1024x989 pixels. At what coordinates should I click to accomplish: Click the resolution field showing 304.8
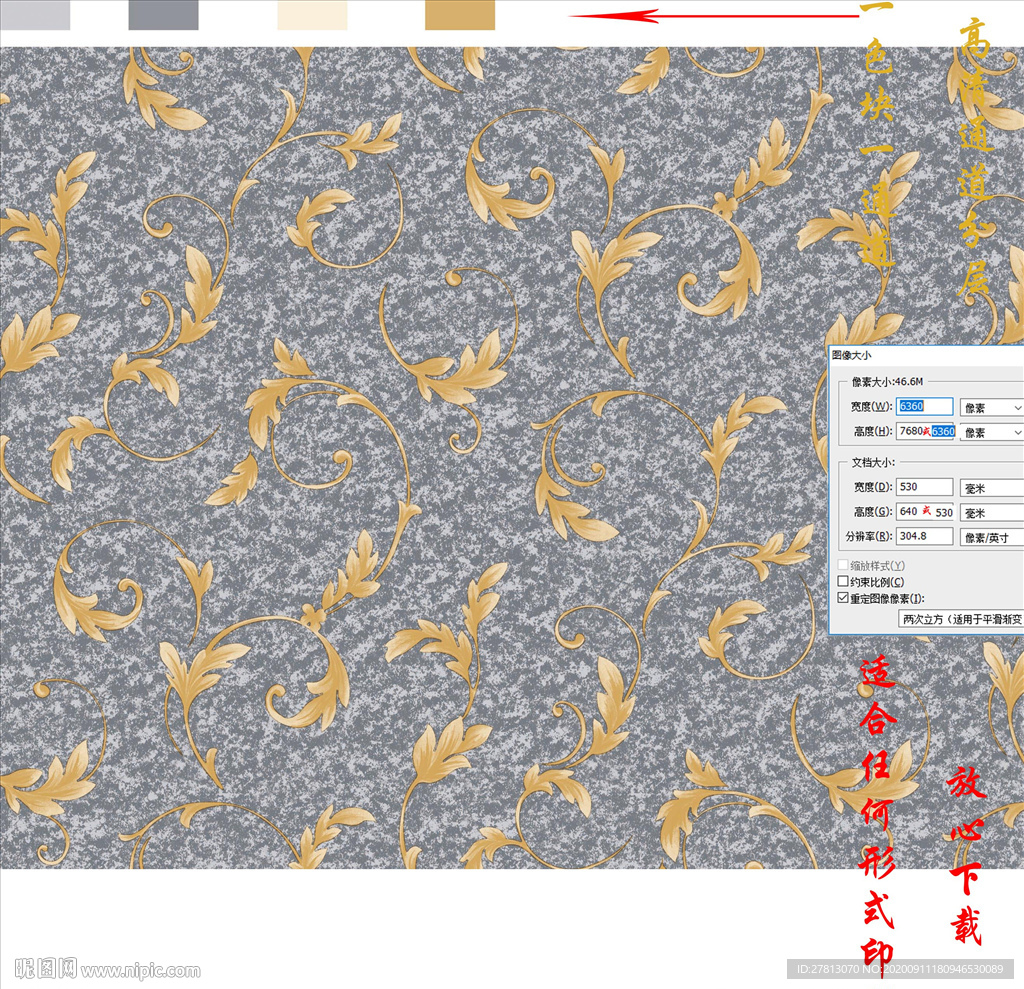pyautogui.click(x=924, y=536)
